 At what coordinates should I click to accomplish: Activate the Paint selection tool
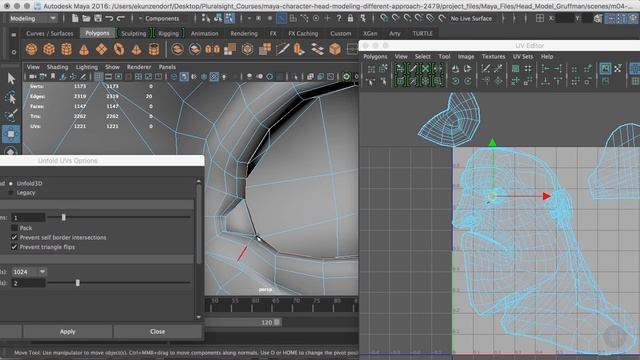[11, 116]
